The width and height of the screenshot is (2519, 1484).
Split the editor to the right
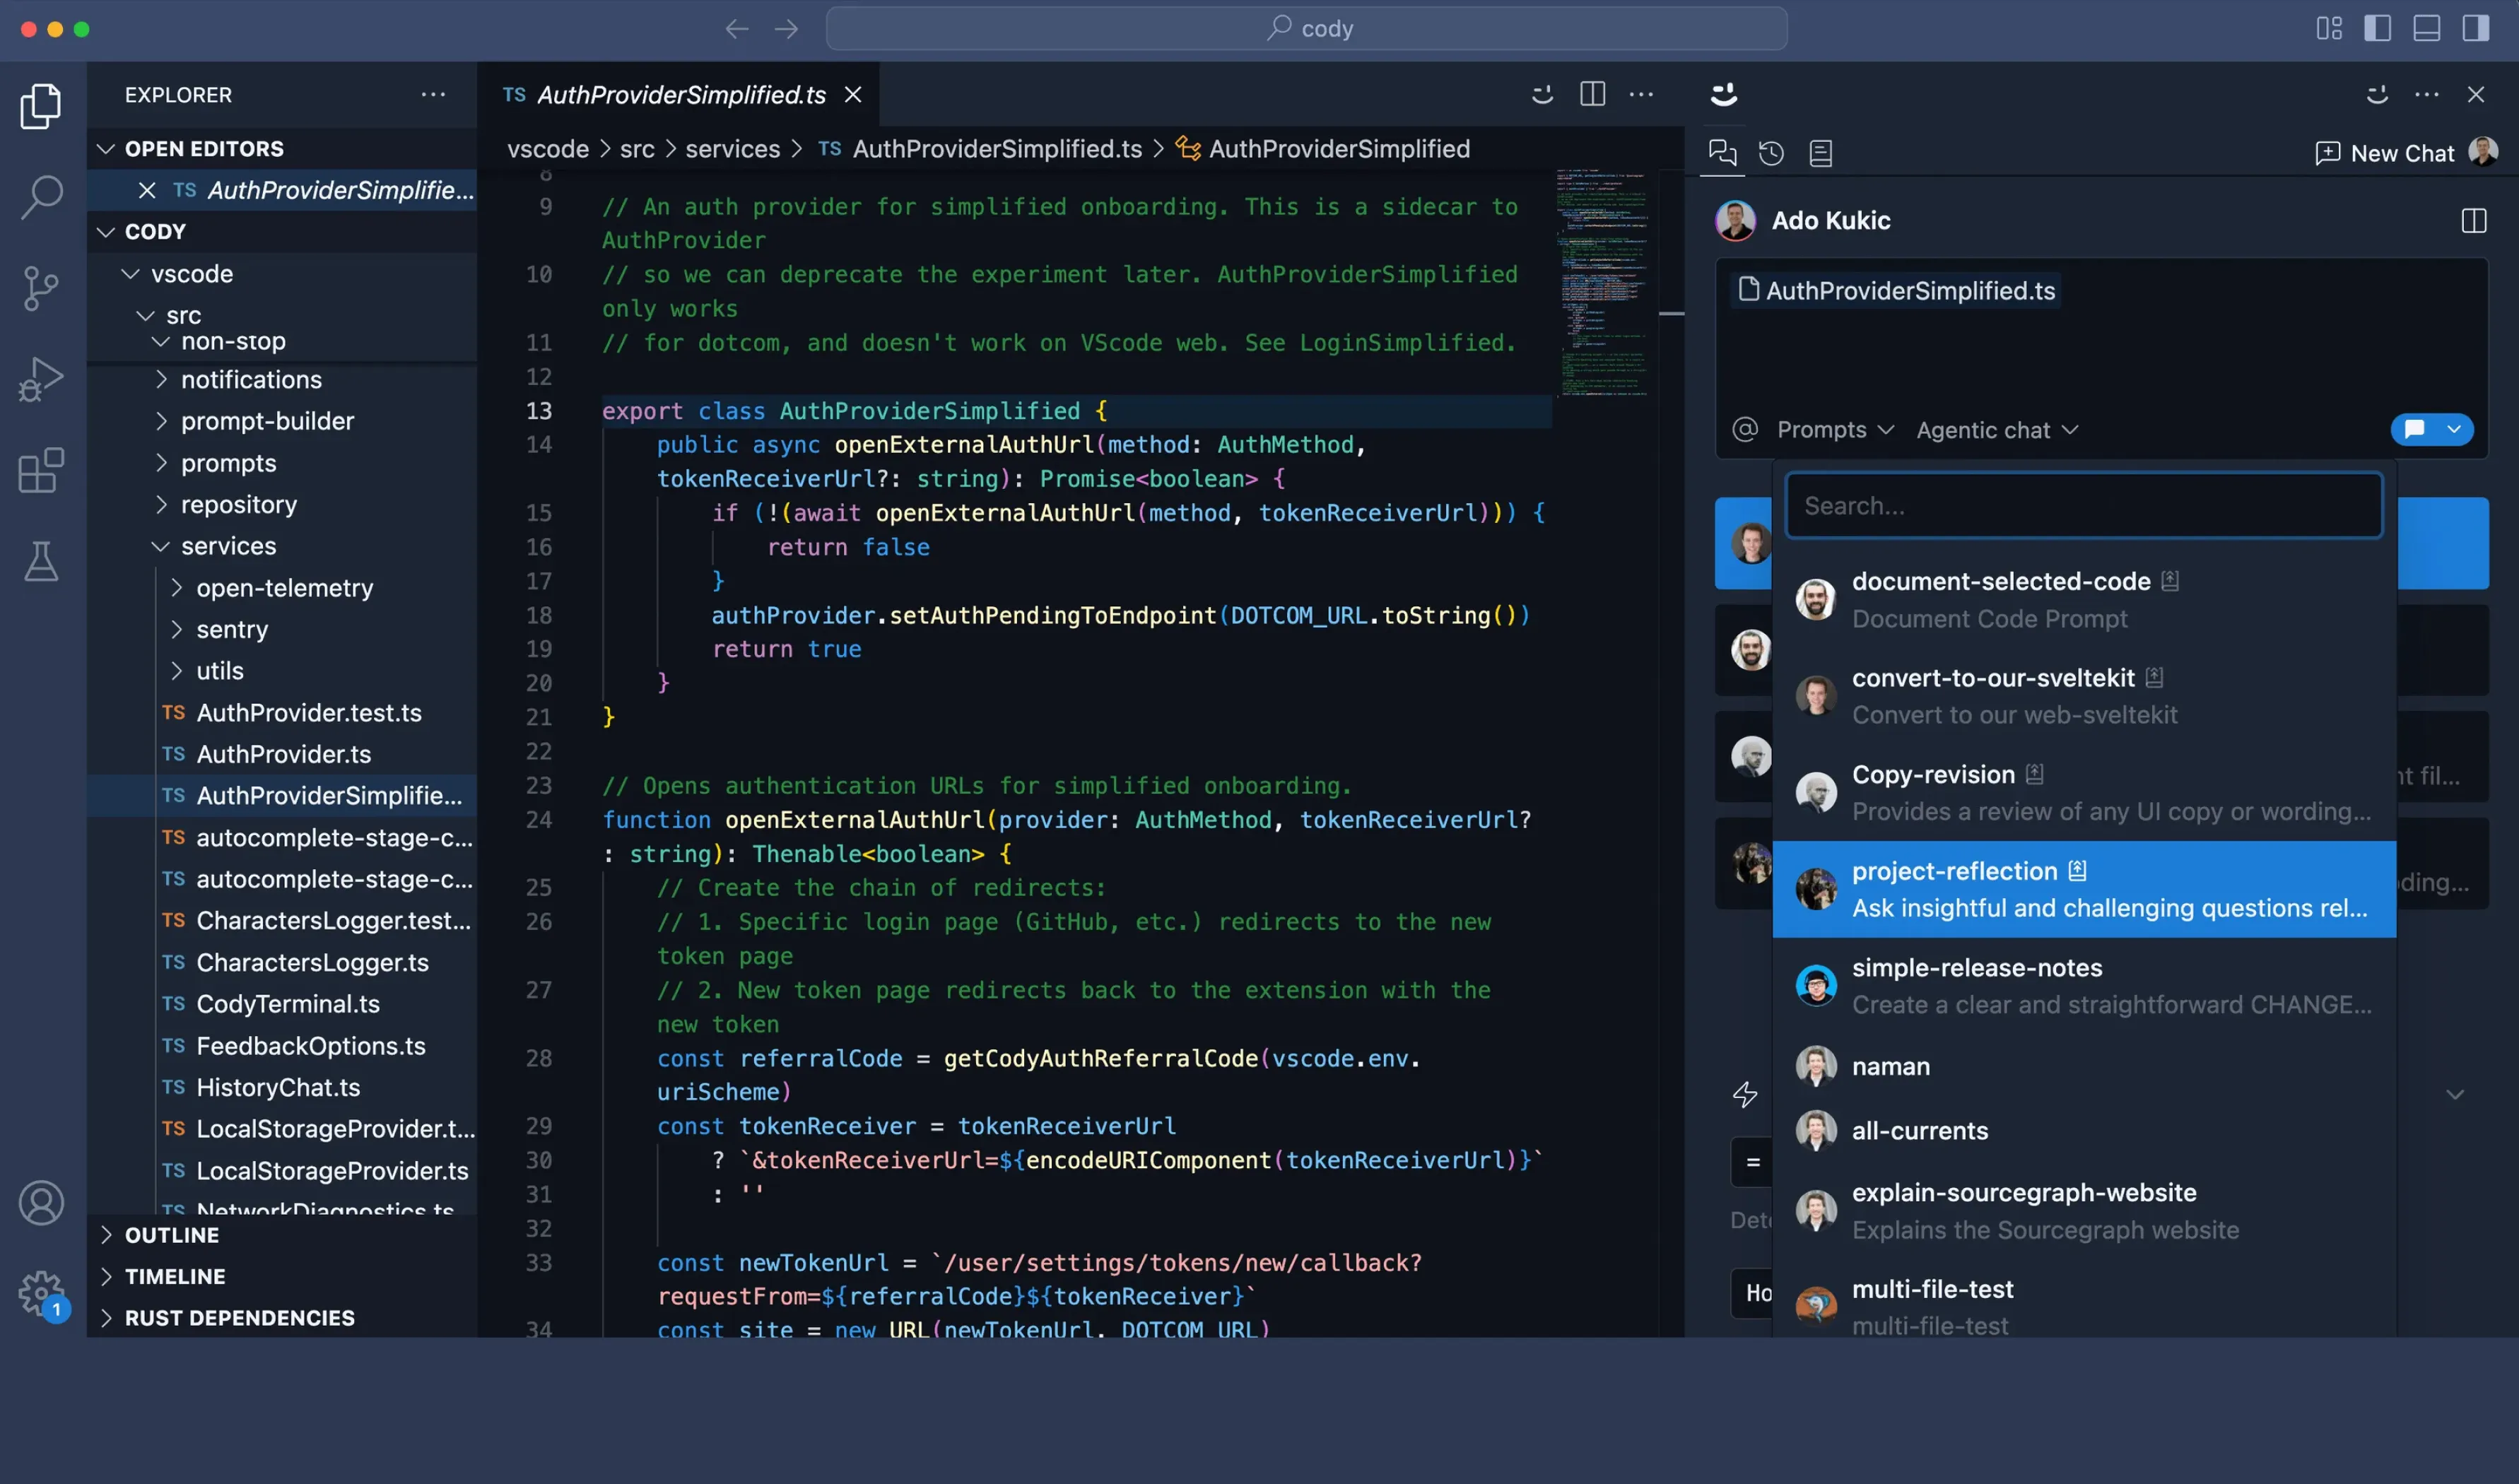click(x=1592, y=94)
